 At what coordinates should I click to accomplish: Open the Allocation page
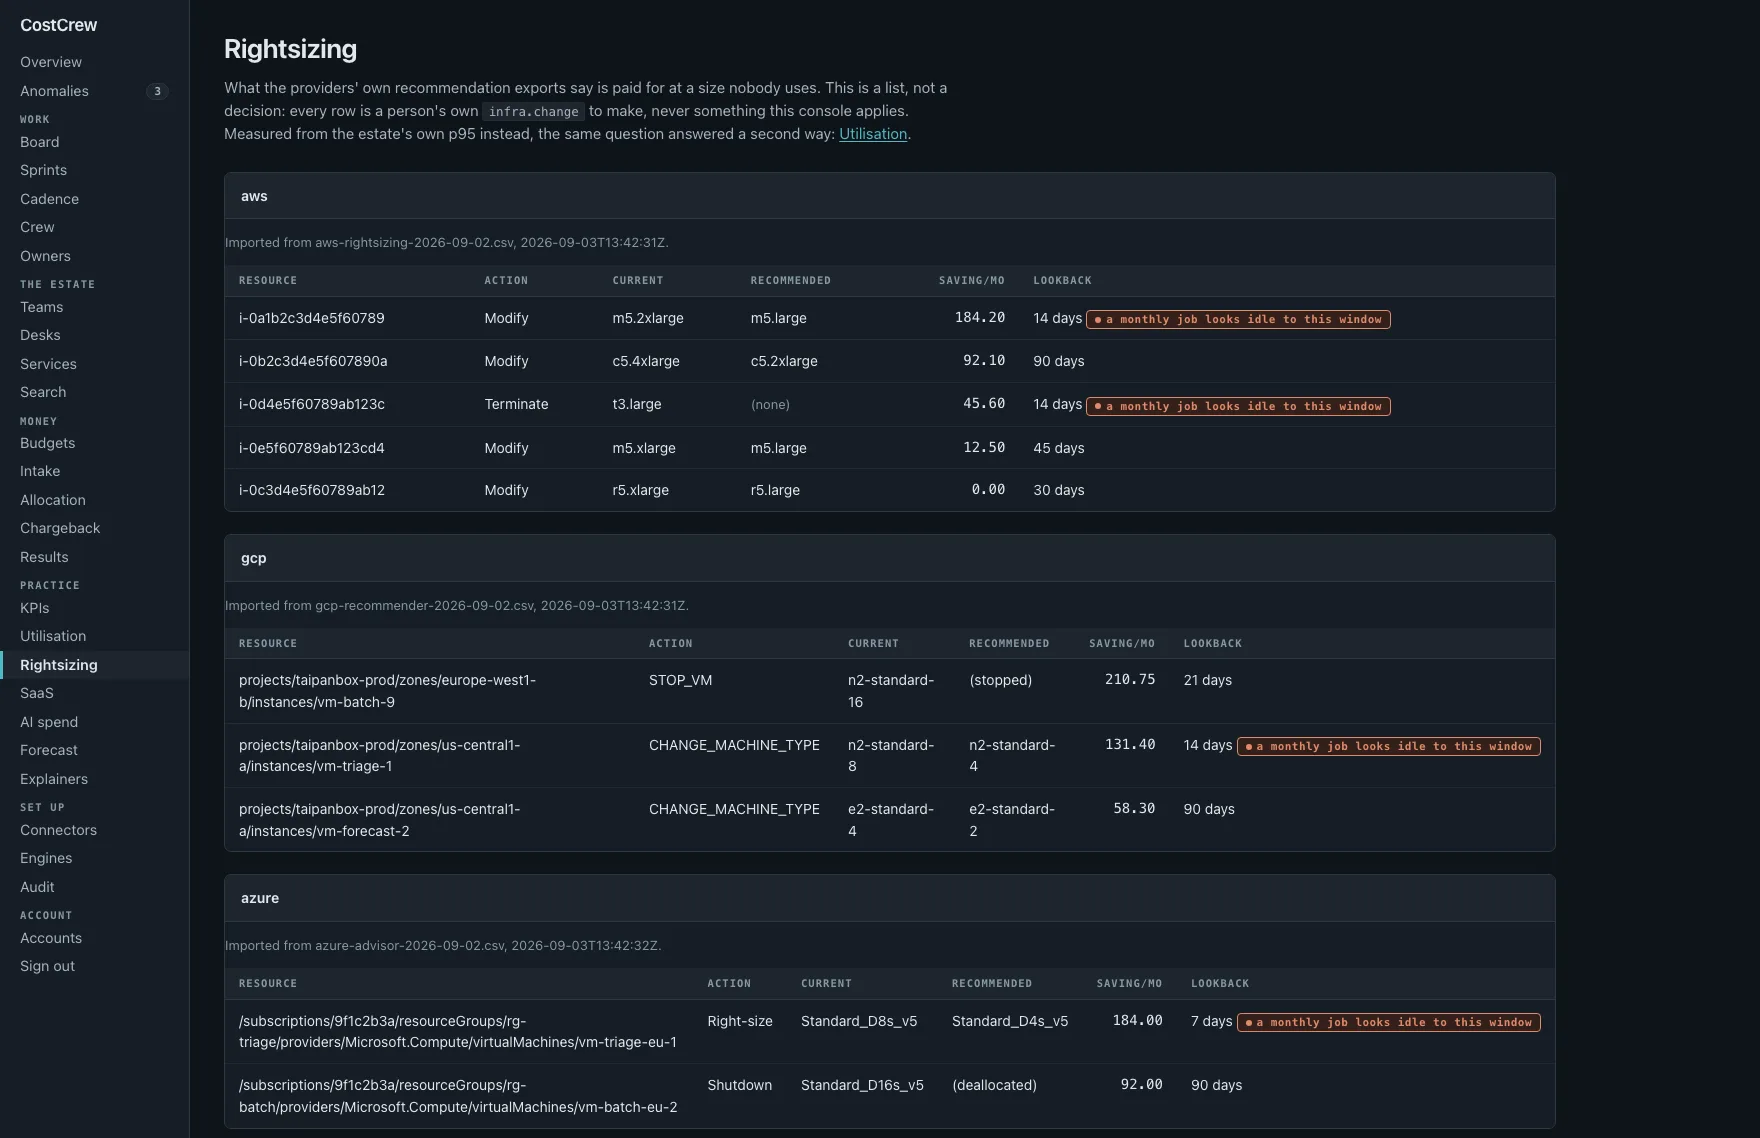[x=52, y=500]
